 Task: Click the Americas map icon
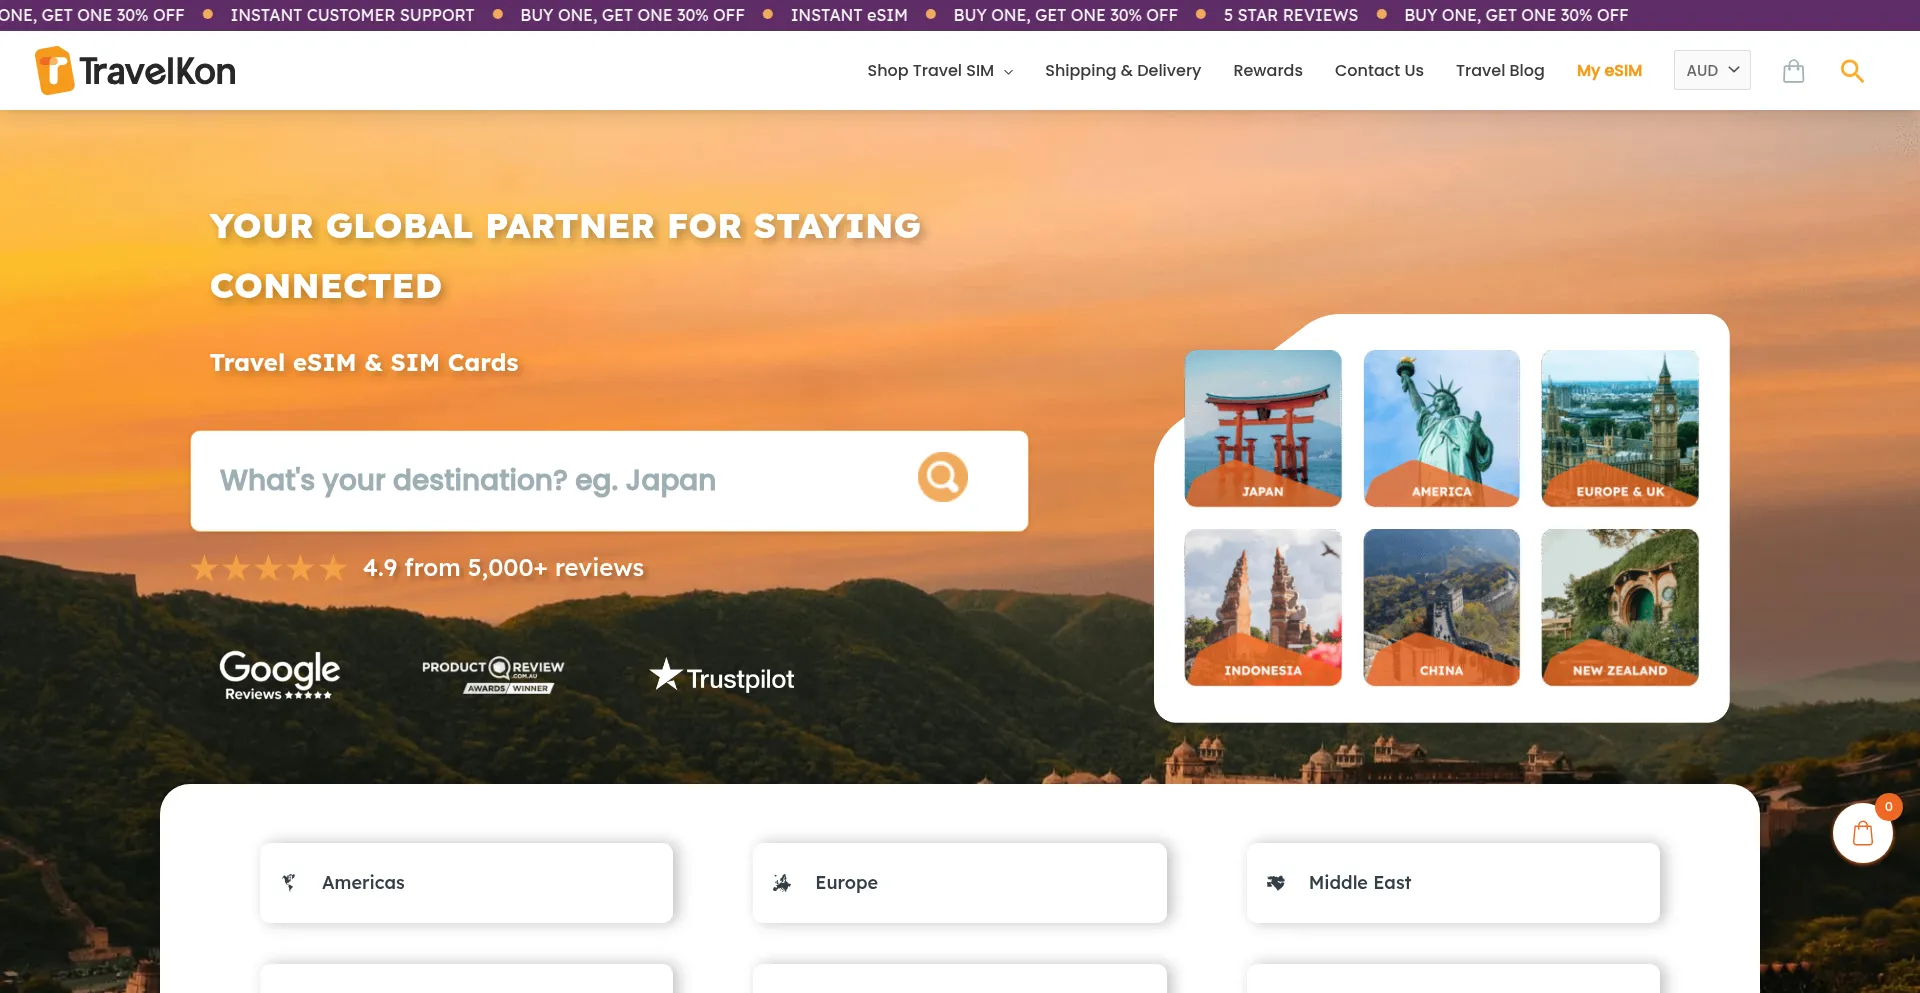click(289, 882)
